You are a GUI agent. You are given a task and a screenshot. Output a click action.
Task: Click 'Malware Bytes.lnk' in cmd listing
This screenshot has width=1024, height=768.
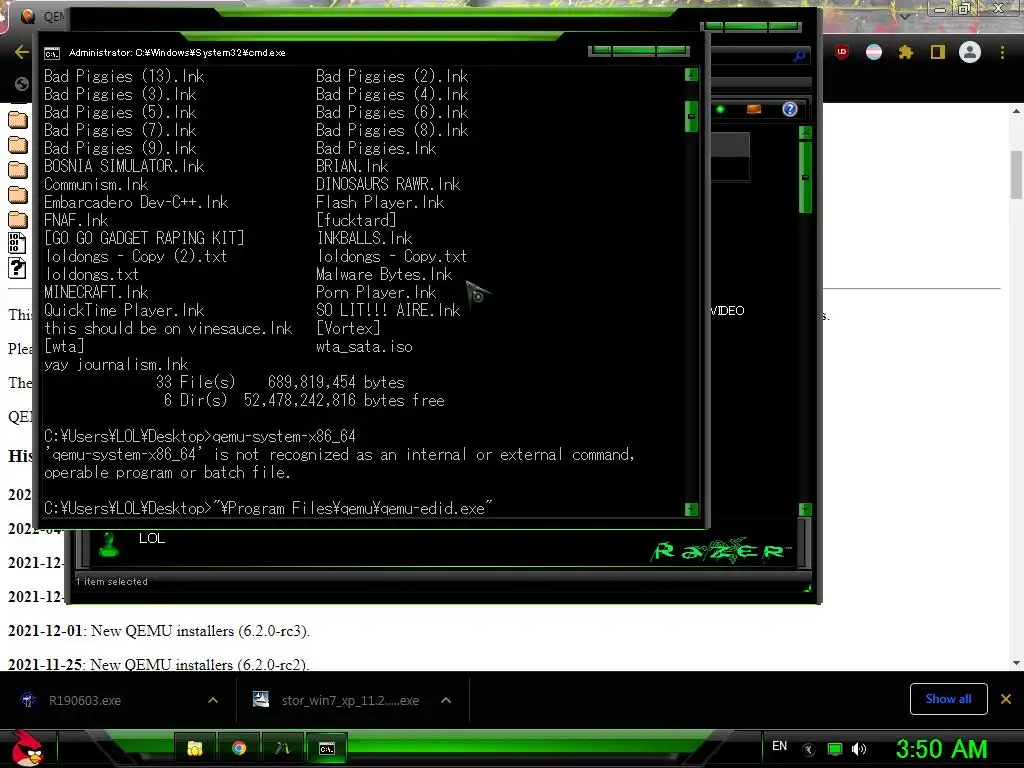[384, 274]
